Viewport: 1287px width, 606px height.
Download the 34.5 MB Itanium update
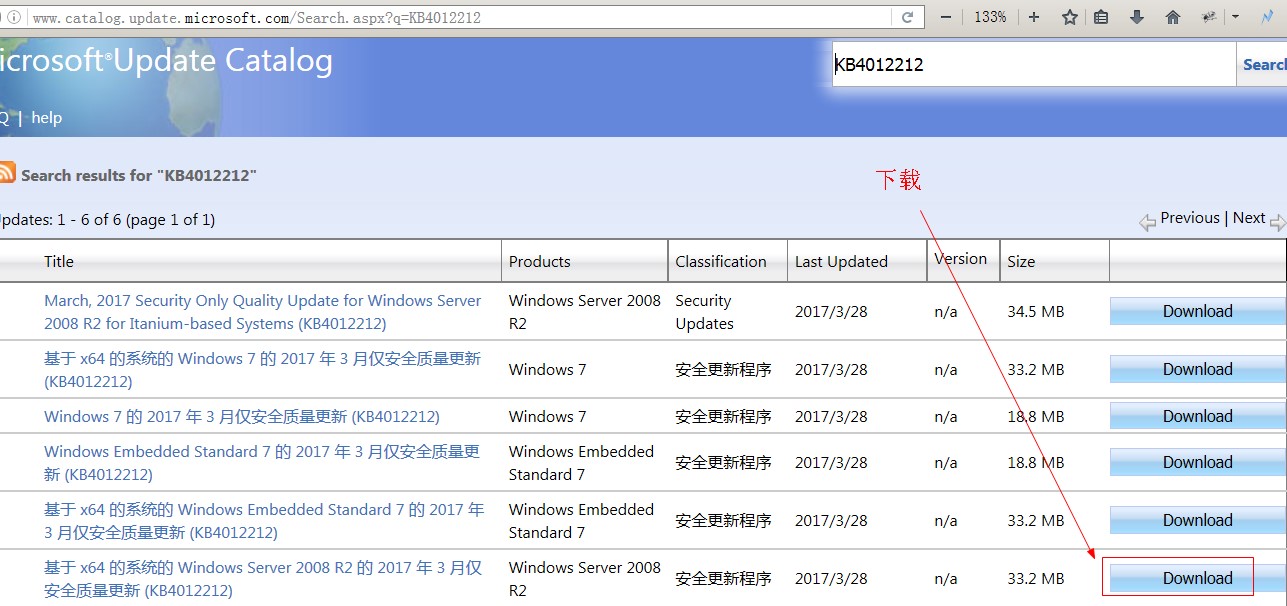click(x=1197, y=311)
